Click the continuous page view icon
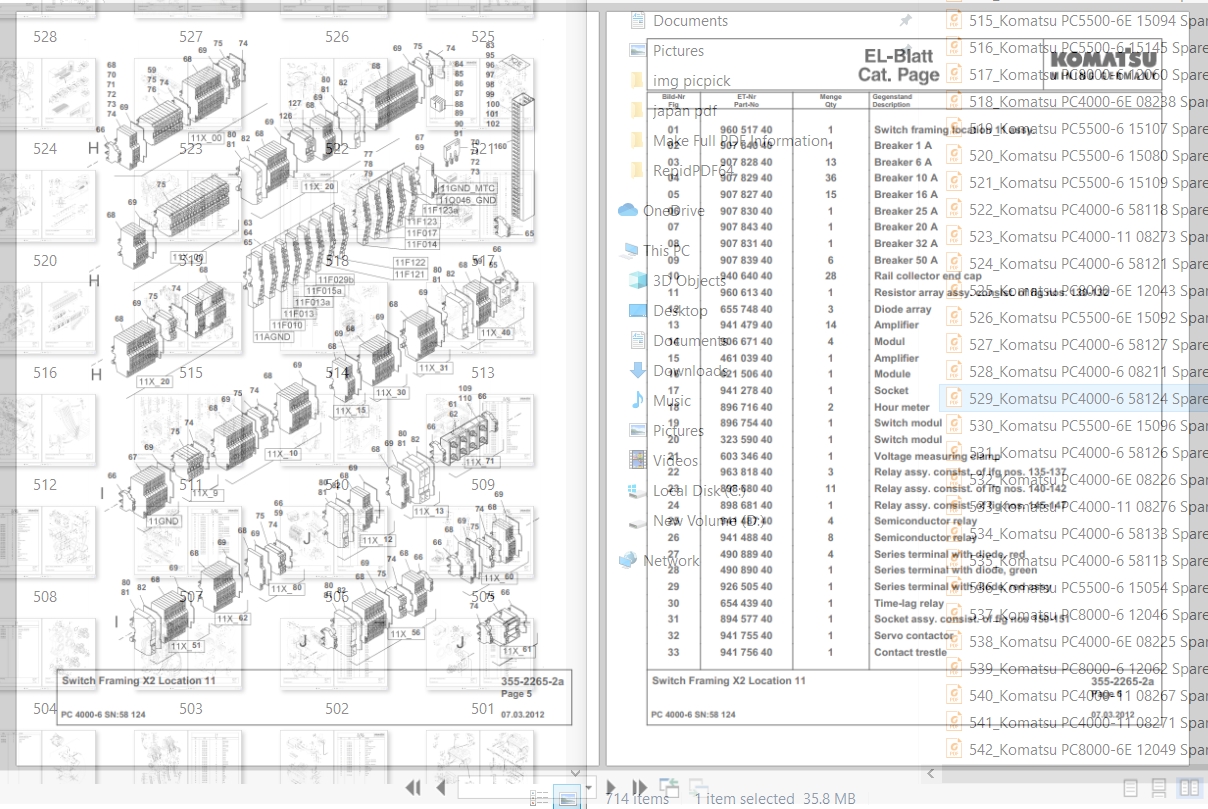Screen dimensions: 1208x809 1160,788
